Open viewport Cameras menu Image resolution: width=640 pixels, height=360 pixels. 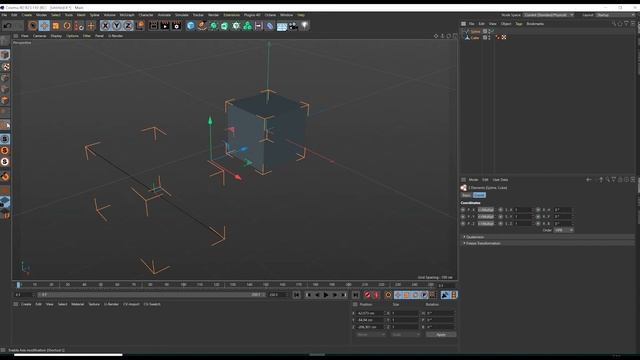coord(40,36)
